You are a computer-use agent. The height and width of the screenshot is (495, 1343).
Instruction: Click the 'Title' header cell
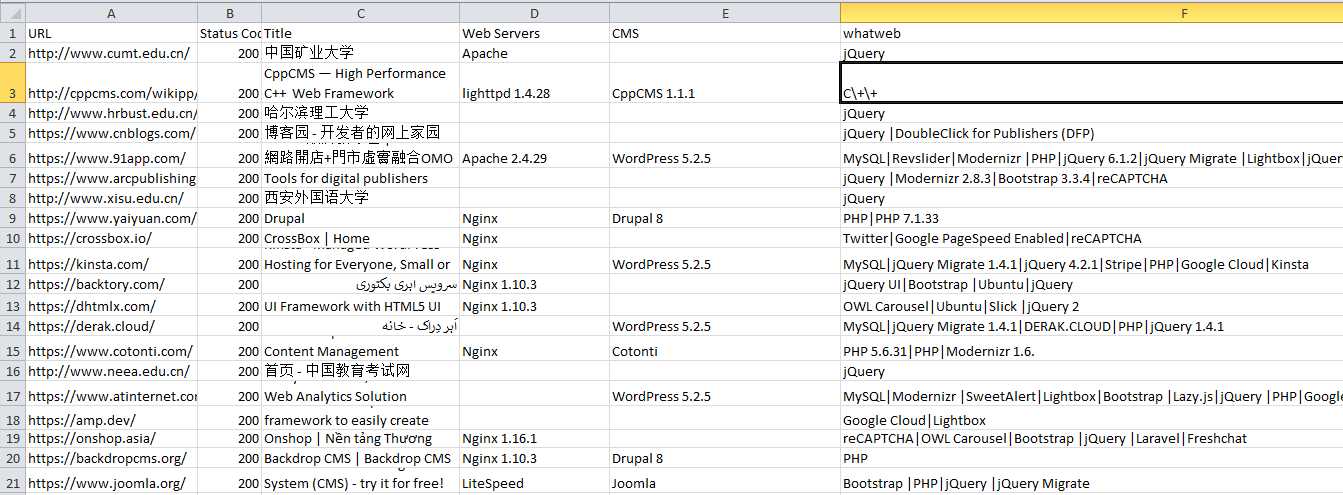coord(360,33)
